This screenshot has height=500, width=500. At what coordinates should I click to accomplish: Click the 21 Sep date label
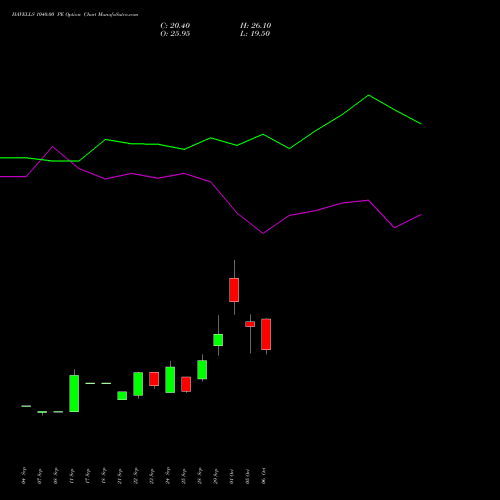coord(120,476)
